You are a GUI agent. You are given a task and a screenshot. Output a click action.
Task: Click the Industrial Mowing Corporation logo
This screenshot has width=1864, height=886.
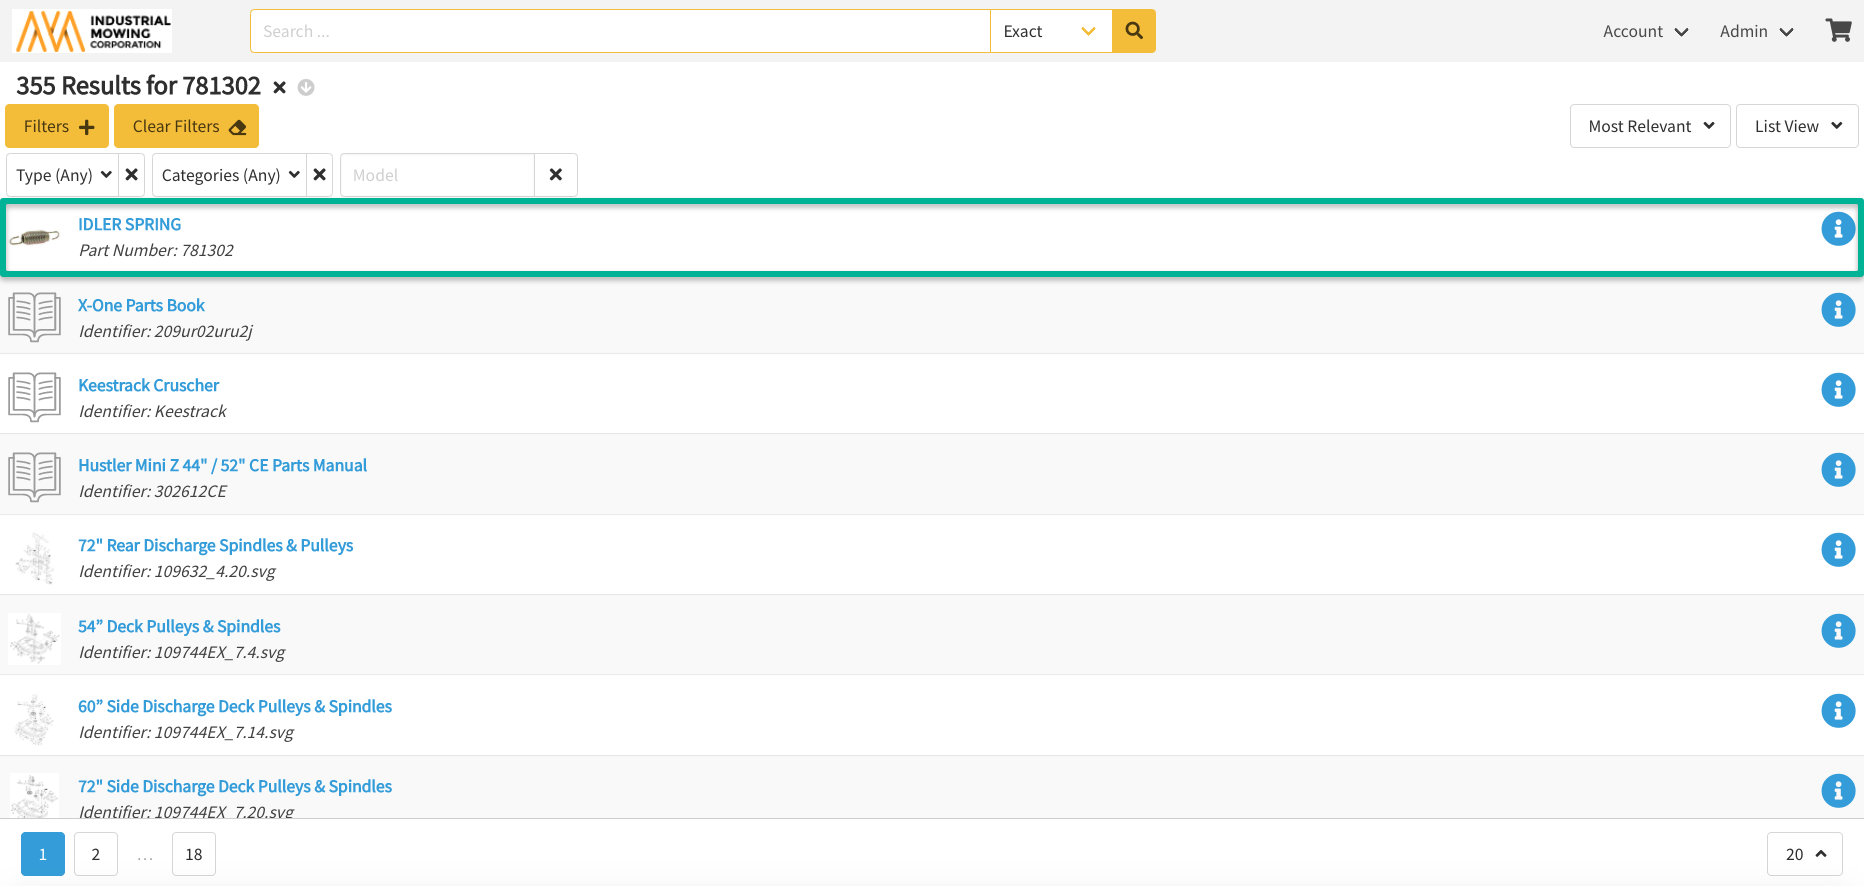click(x=92, y=31)
